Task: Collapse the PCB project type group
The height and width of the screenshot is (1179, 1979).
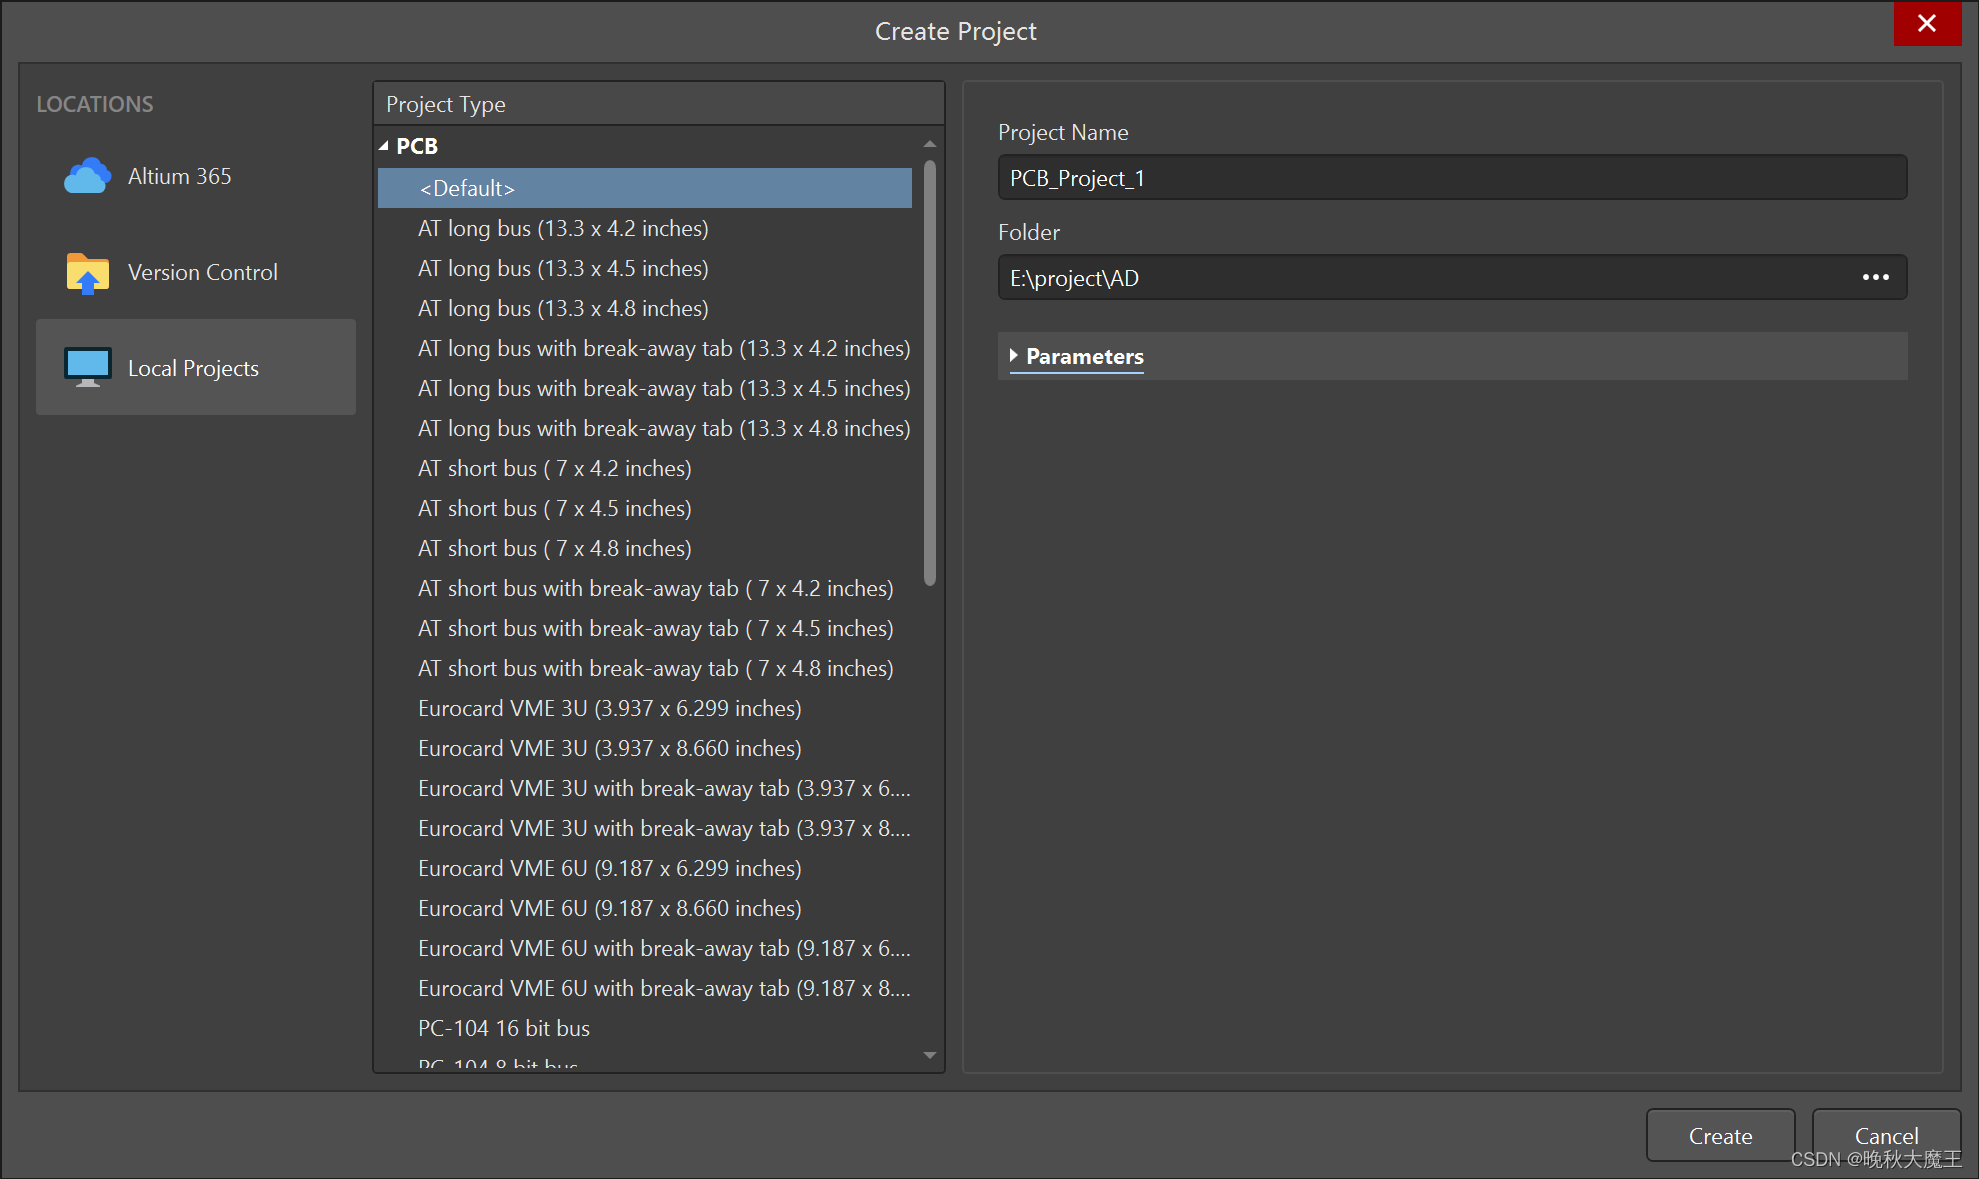Action: (384, 146)
